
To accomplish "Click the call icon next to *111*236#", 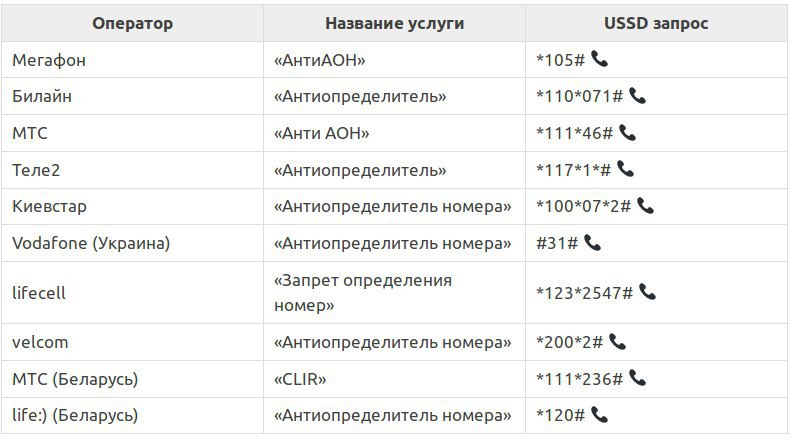I will 637,378.
